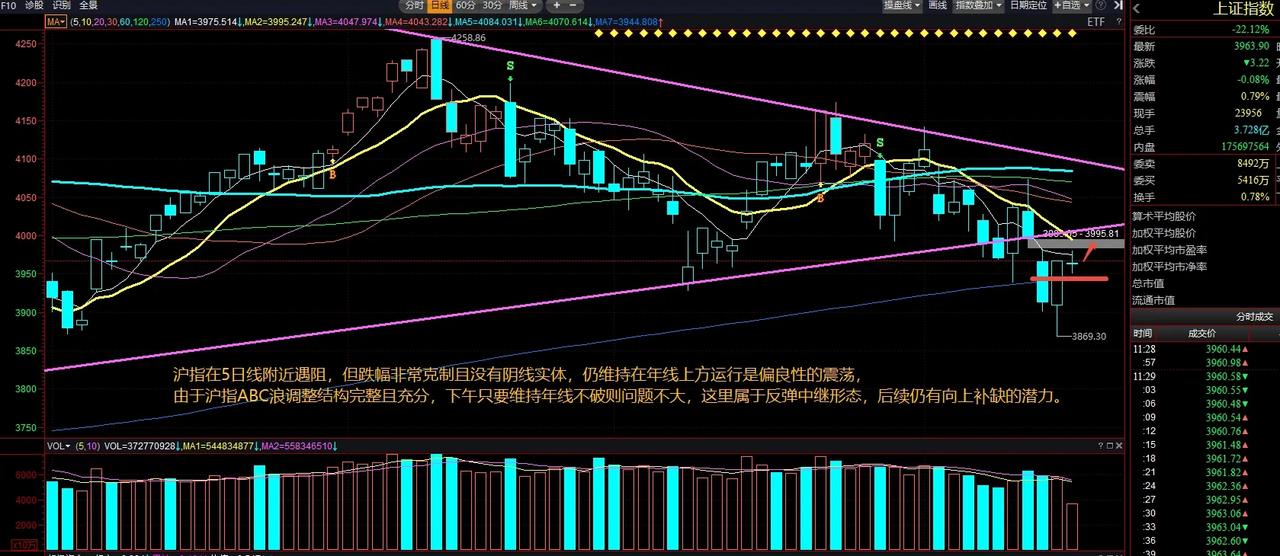Viewport: 1280px width, 556px height.
Task: Click the 最新 value 3963.90
Action: pos(1250,46)
